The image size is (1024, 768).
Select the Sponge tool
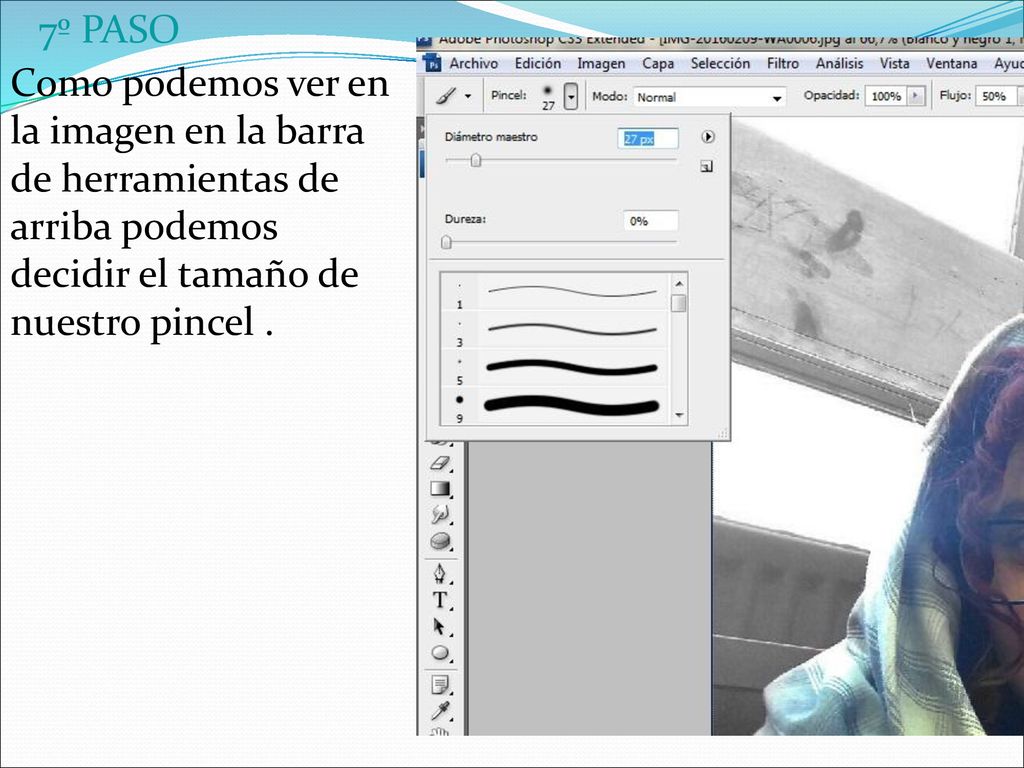click(441, 541)
